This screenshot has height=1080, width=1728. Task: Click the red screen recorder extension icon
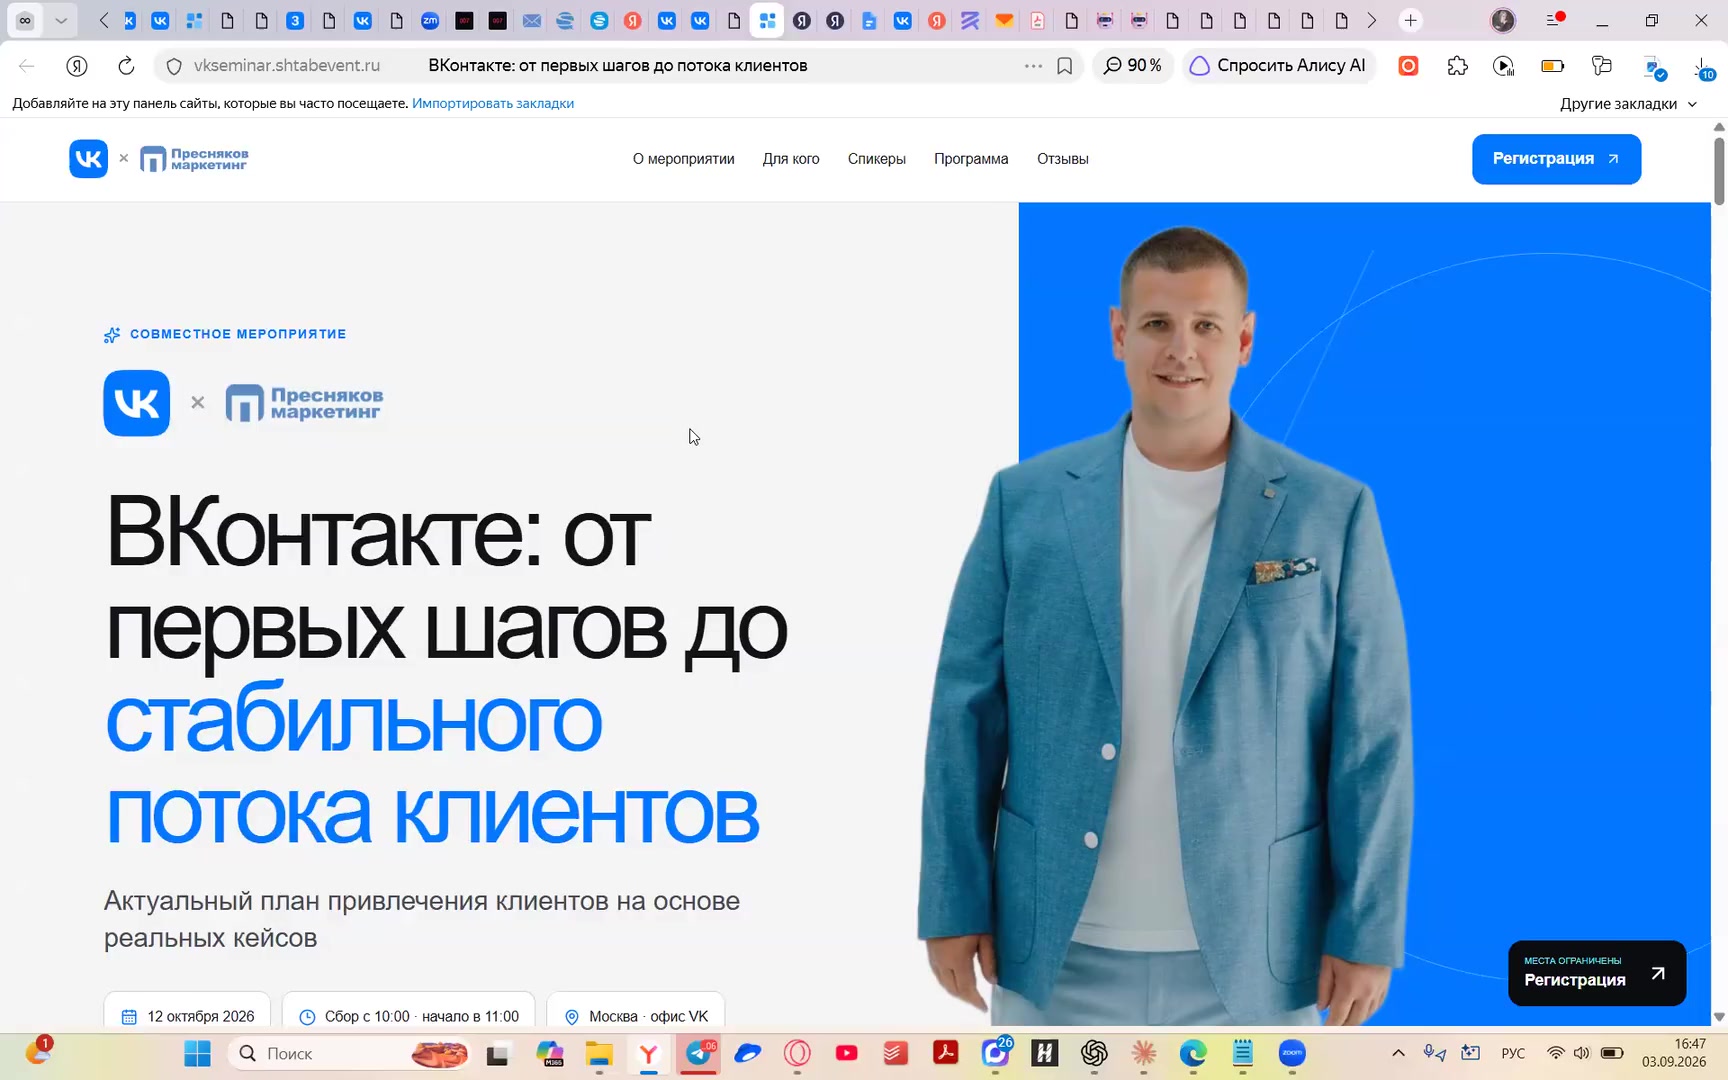pyautogui.click(x=1408, y=66)
